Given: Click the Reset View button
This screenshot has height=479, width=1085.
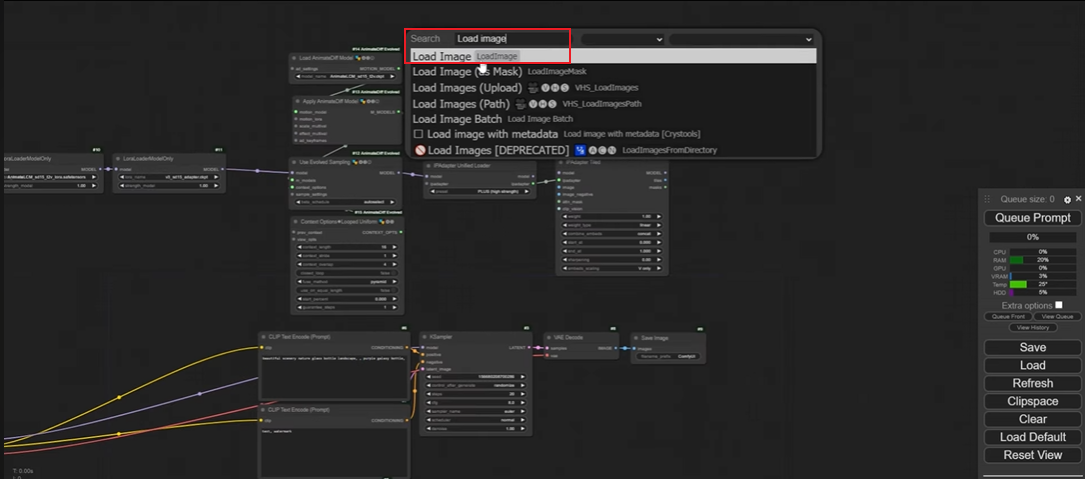Looking at the screenshot, I should point(1032,455).
